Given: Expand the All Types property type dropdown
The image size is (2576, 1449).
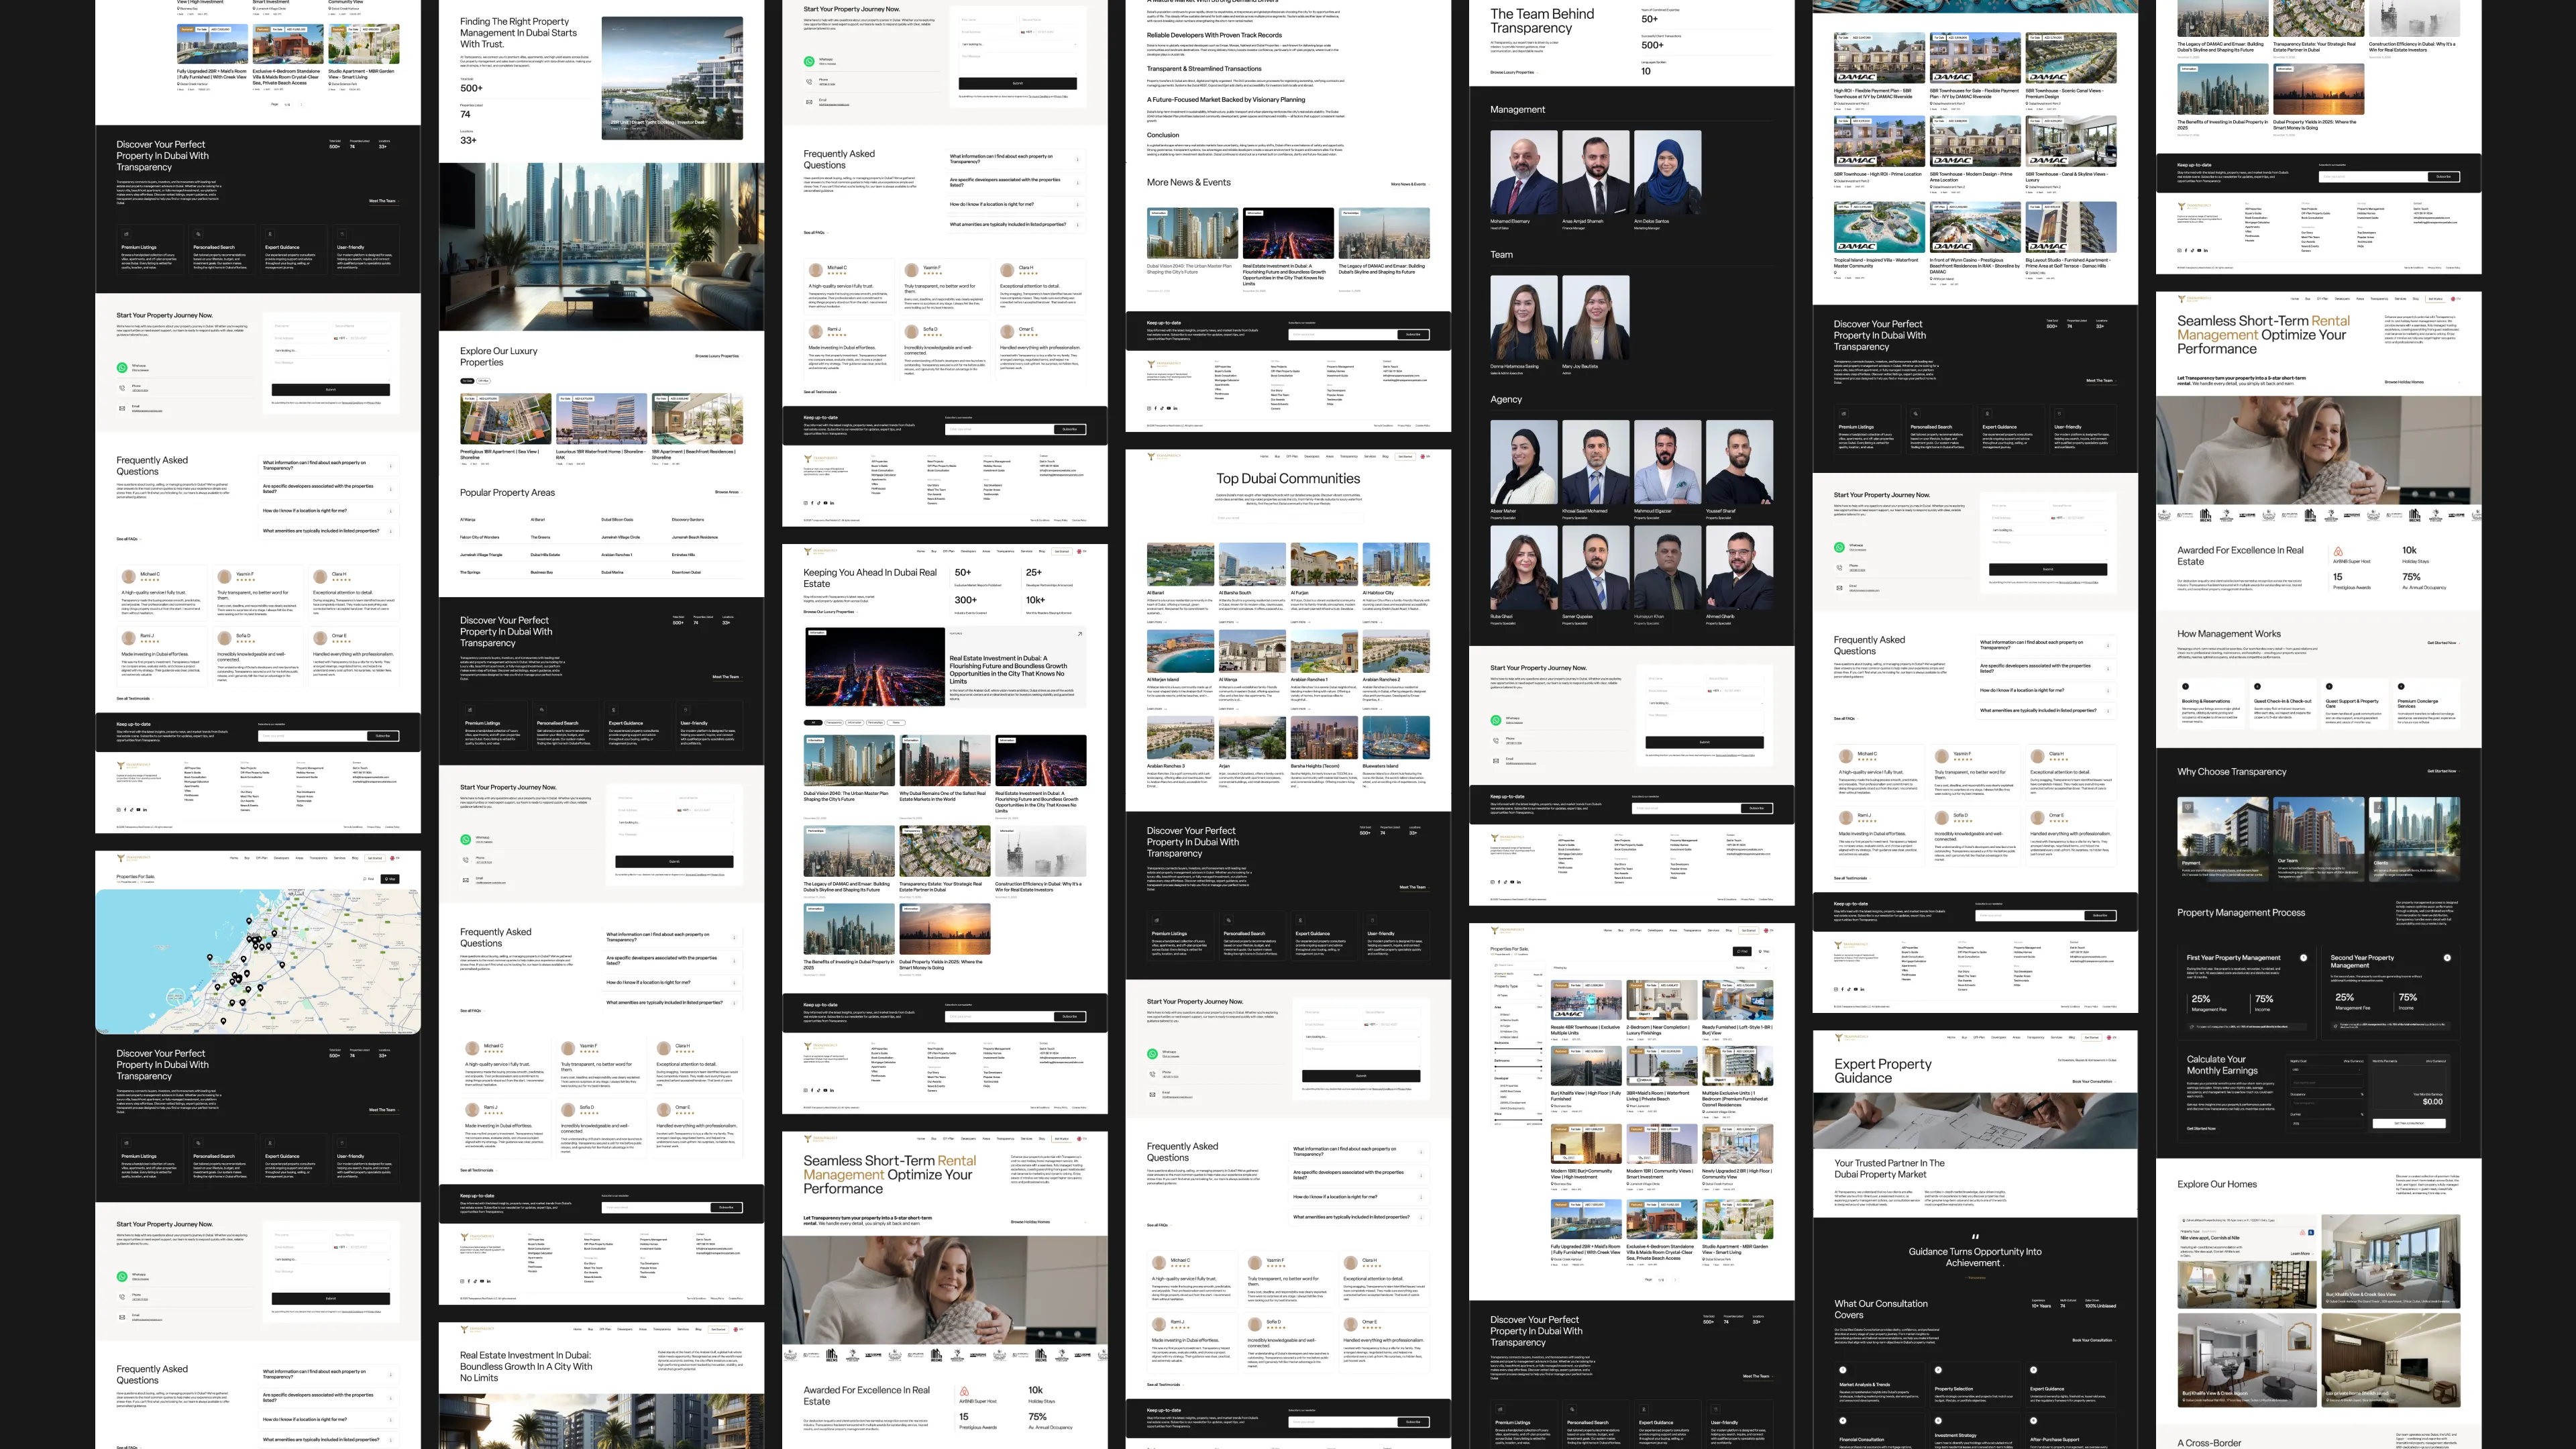Looking at the screenshot, I should click(1518, 996).
